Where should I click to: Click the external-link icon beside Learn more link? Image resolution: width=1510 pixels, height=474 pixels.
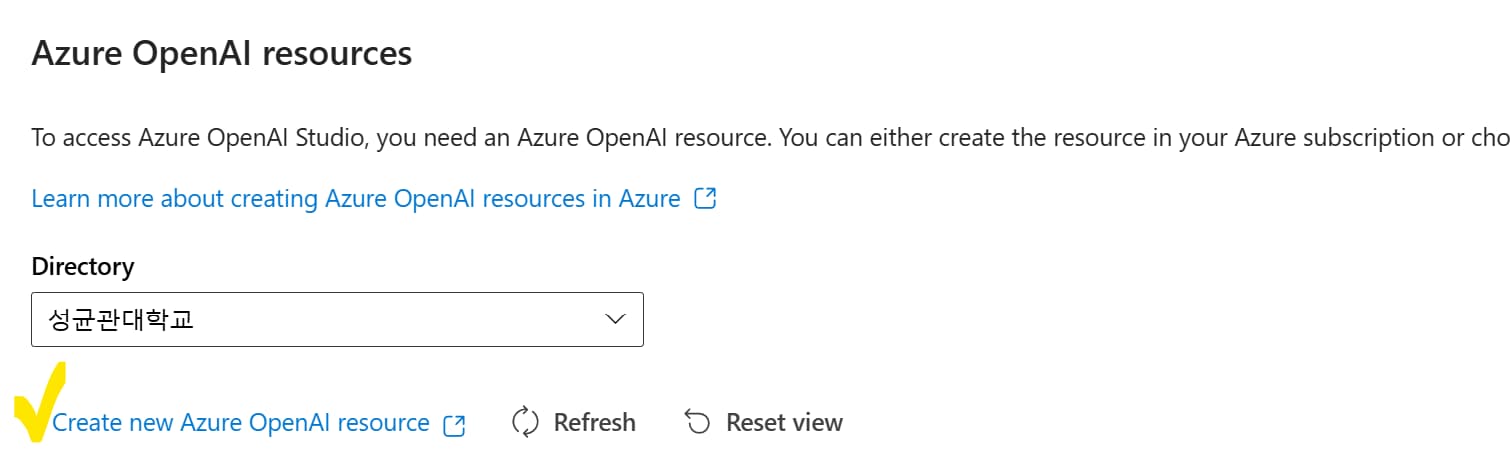(x=705, y=199)
